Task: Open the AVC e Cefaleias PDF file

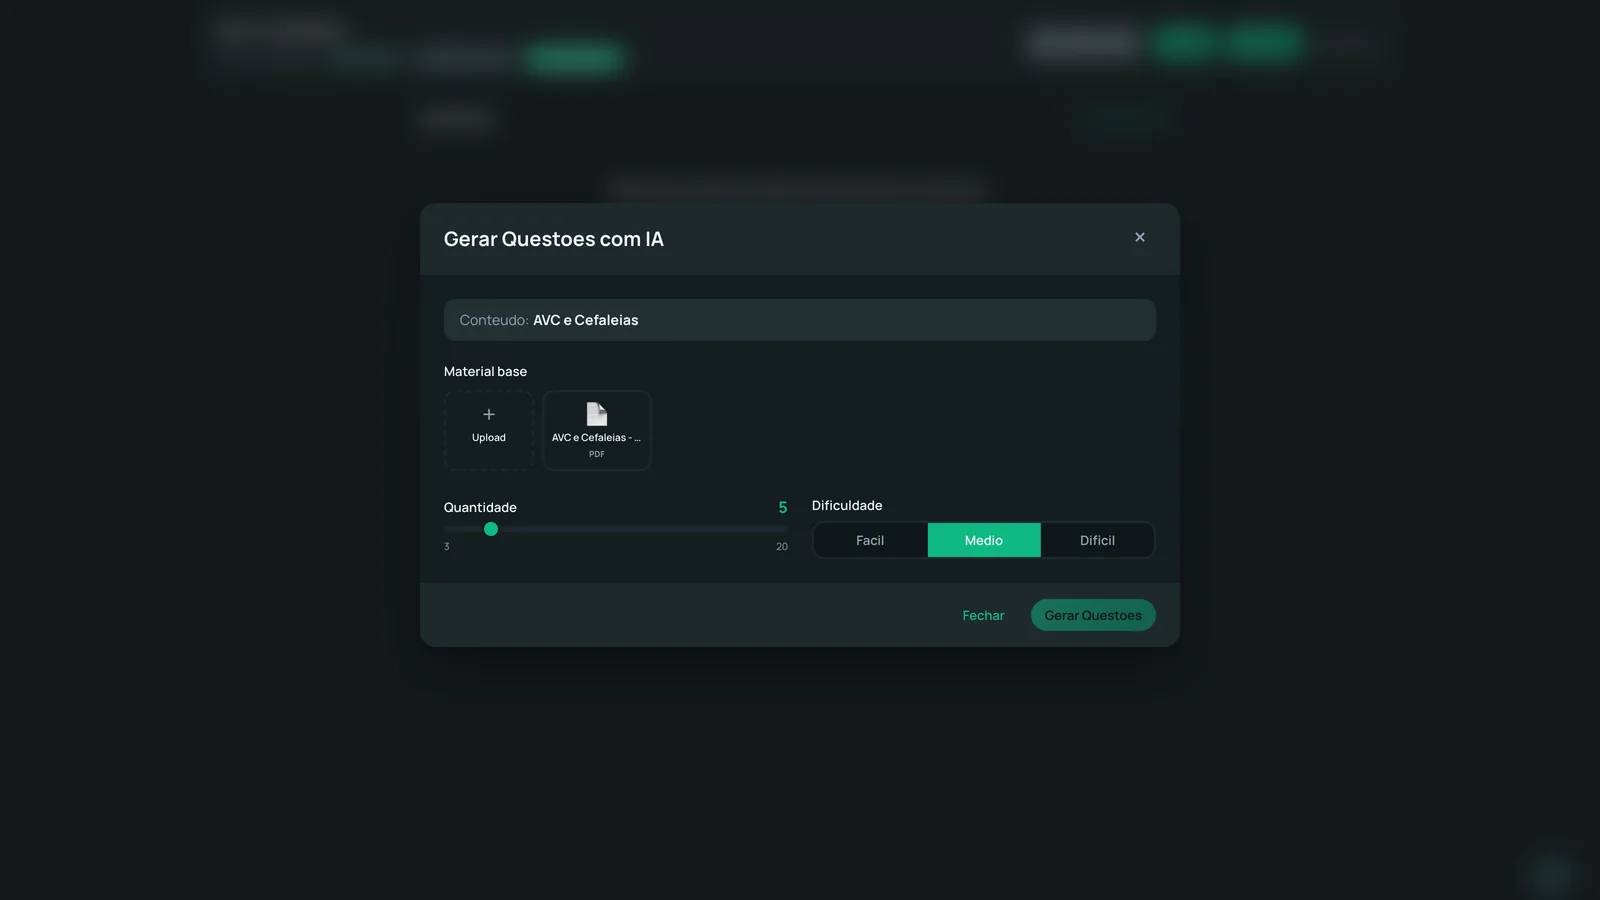Action: tap(597, 430)
